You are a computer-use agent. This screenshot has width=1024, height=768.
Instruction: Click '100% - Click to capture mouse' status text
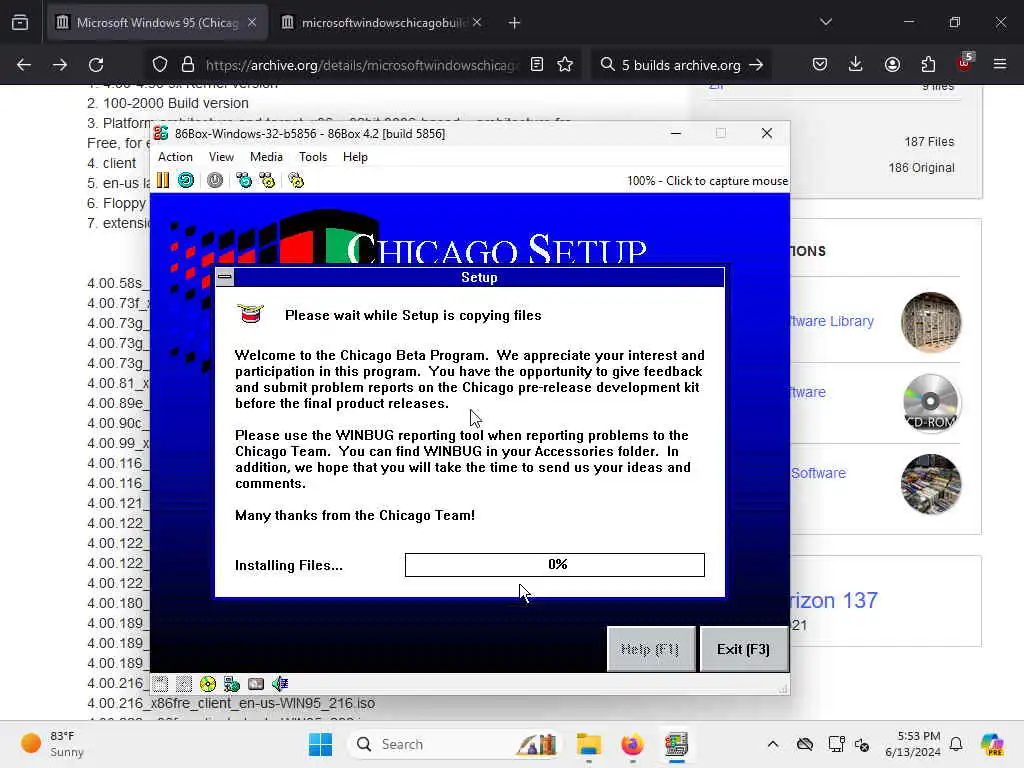coord(707,181)
